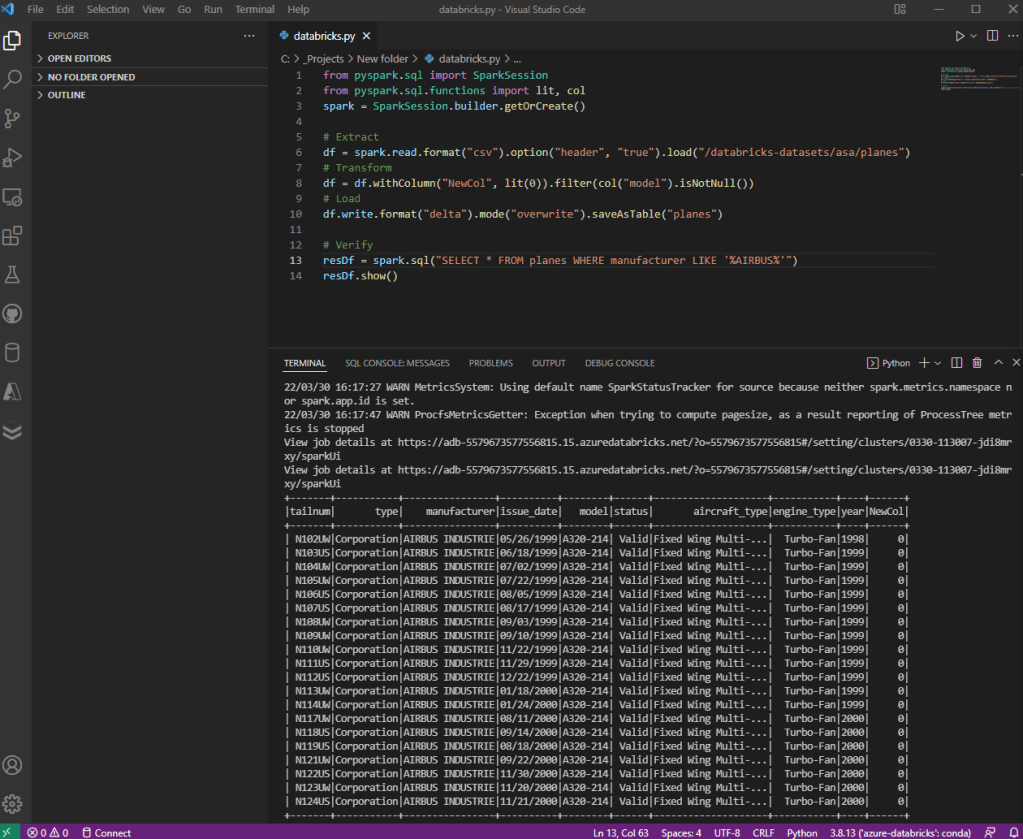Open the launch profile dropdown beside new terminal

click(x=939, y=363)
